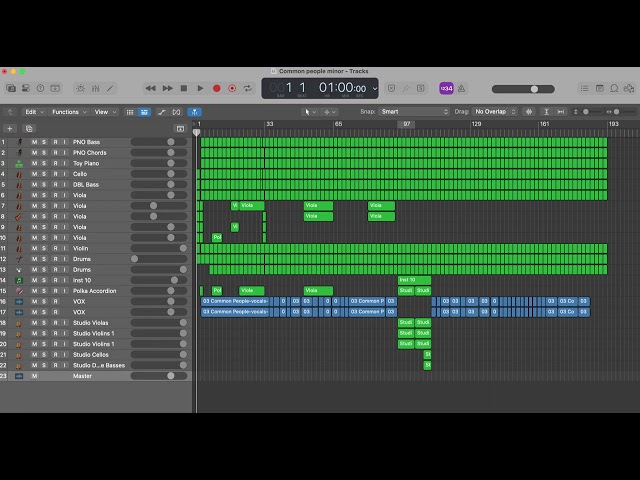Image resolution: width=640 pixels, height=480 pixels.
Task: Click VOX track 16 audio icon
Action: [19, 302]
